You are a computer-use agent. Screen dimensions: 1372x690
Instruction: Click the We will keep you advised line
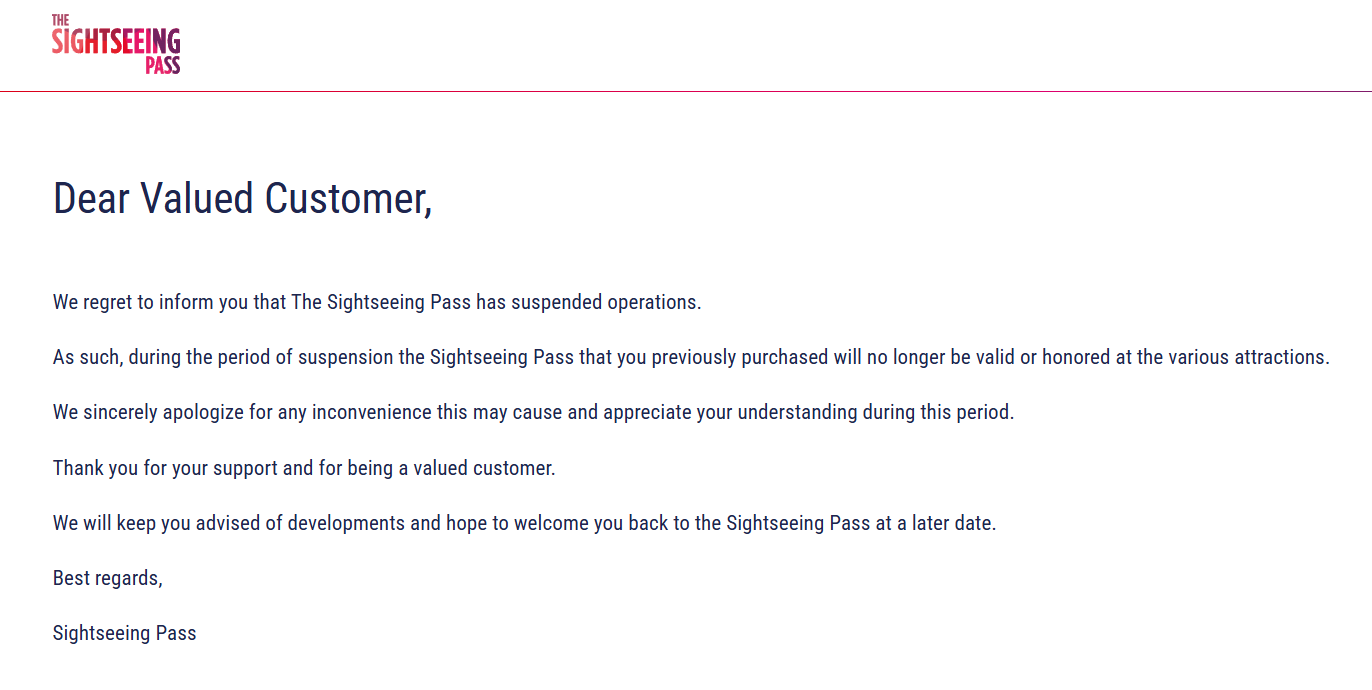pyautogui.click(x=525, y=523)
